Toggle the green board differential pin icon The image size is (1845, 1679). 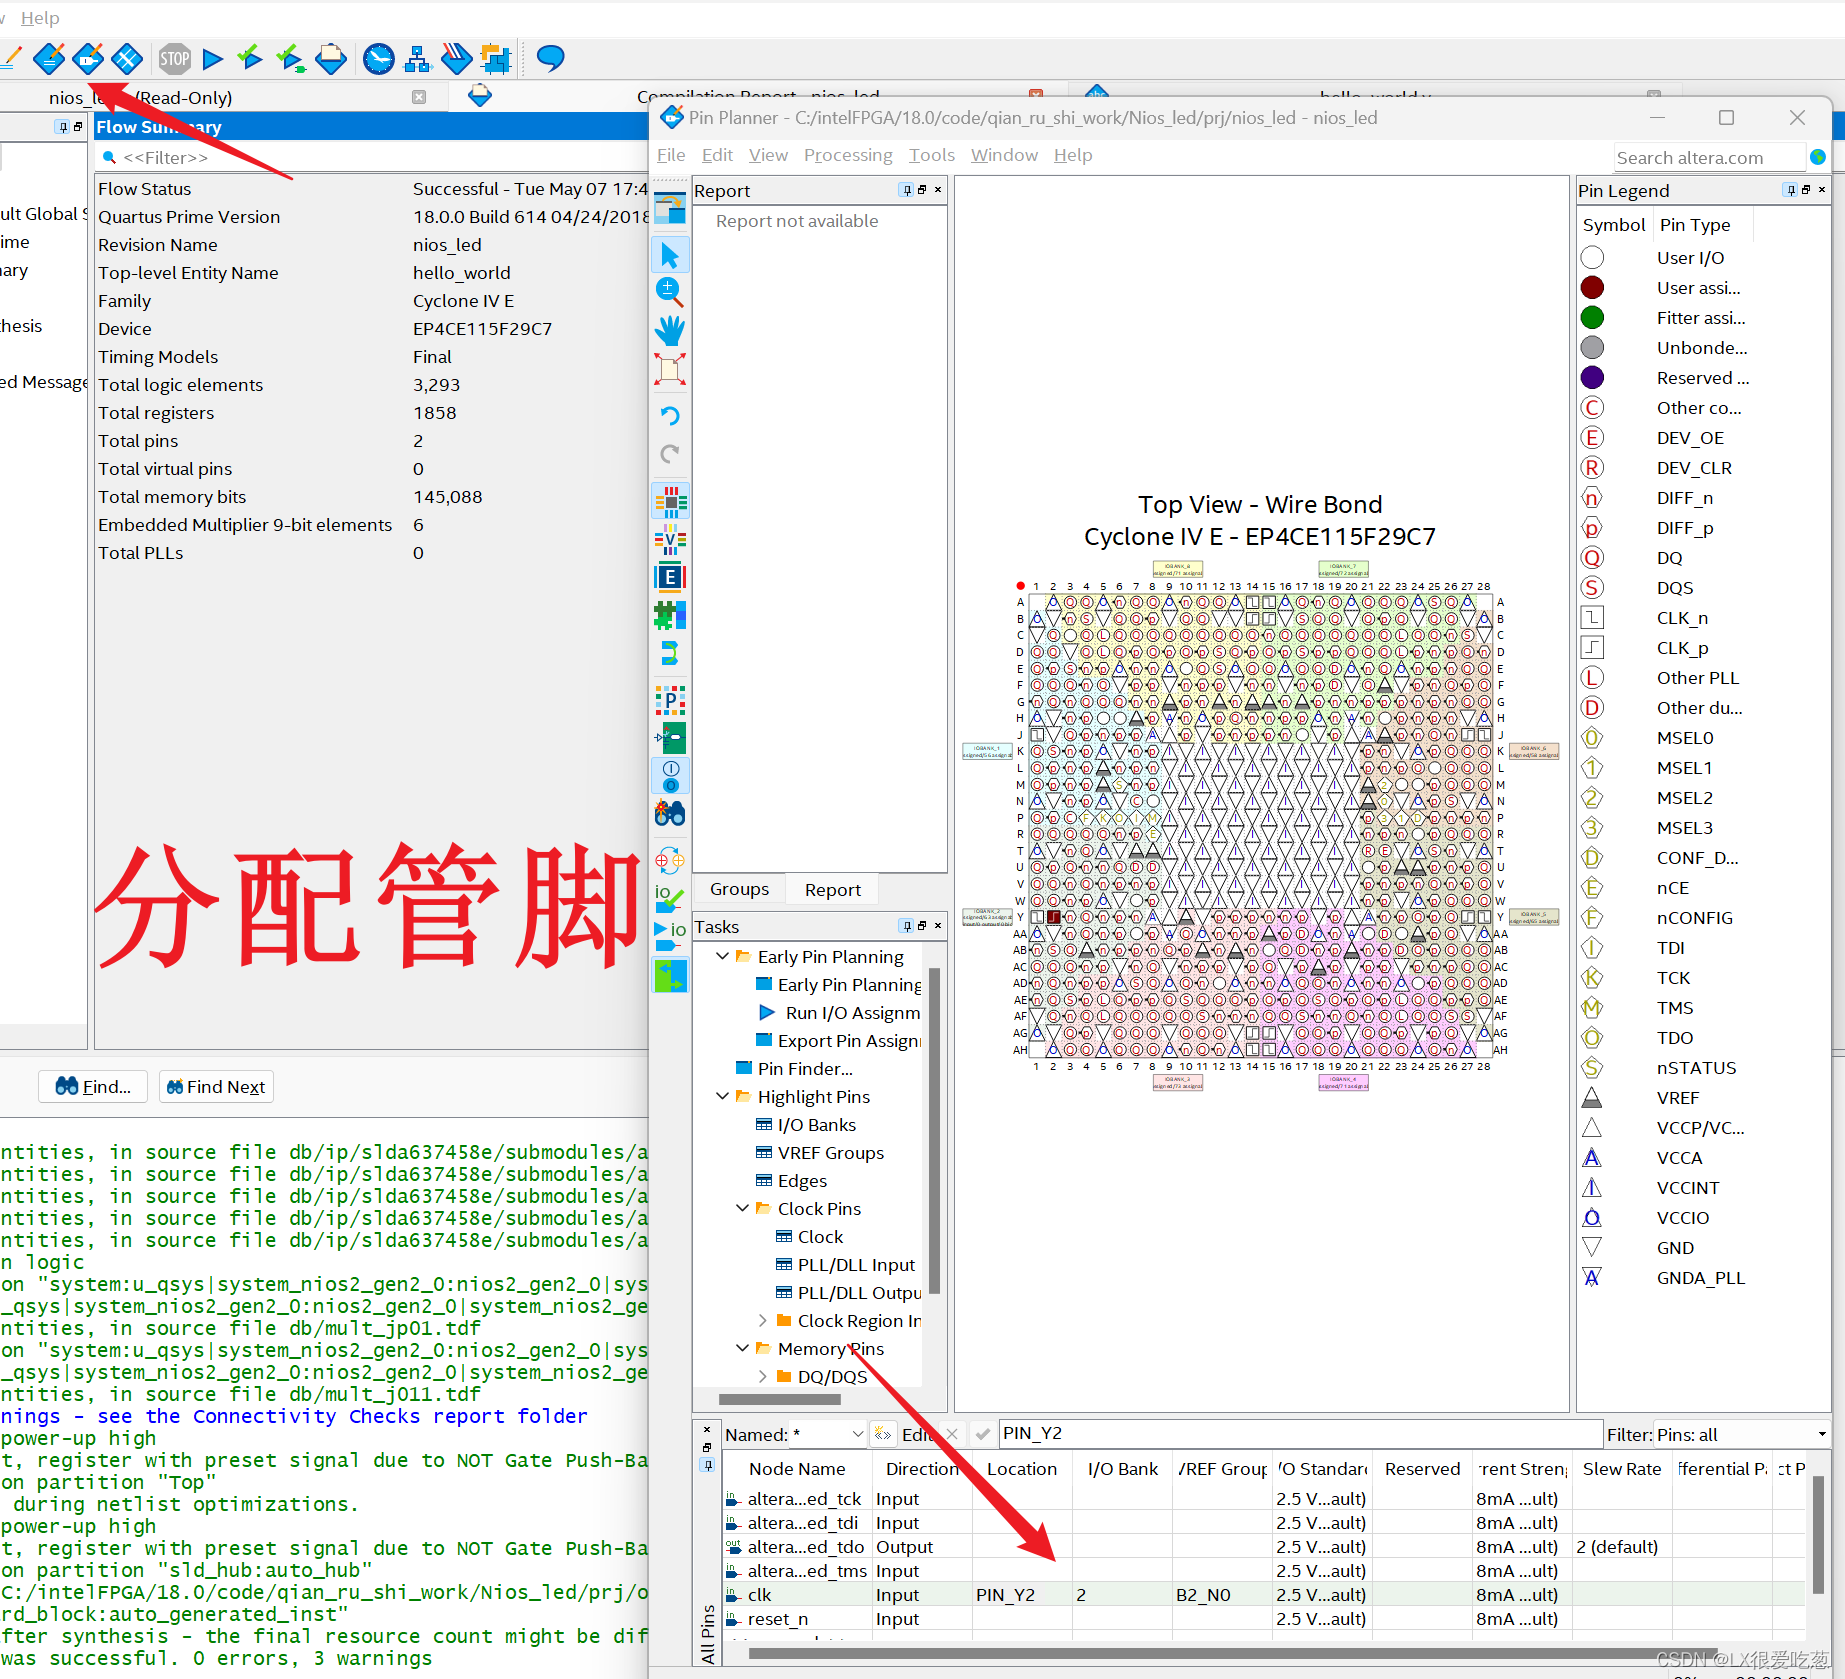[x=670, y=738]
